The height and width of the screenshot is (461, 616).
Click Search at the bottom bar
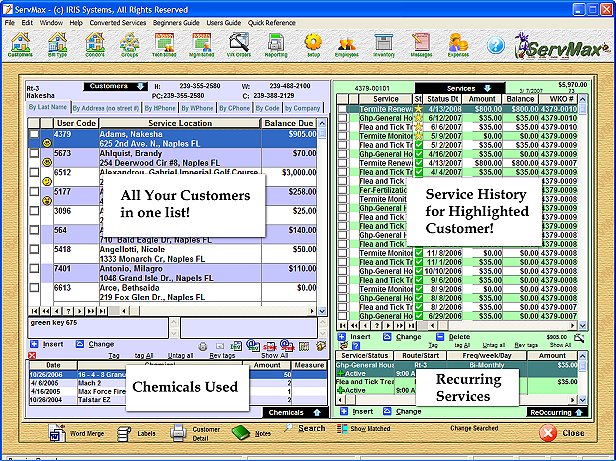(312, 428)
